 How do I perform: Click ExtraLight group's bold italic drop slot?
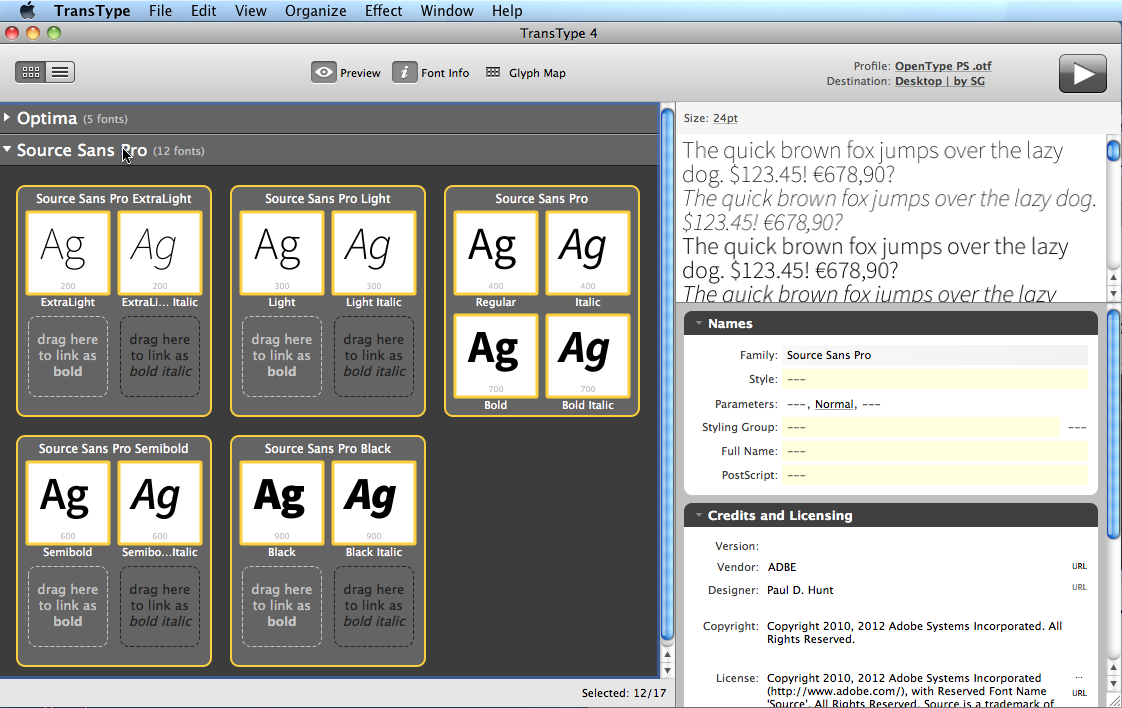[x=160, y=356]
